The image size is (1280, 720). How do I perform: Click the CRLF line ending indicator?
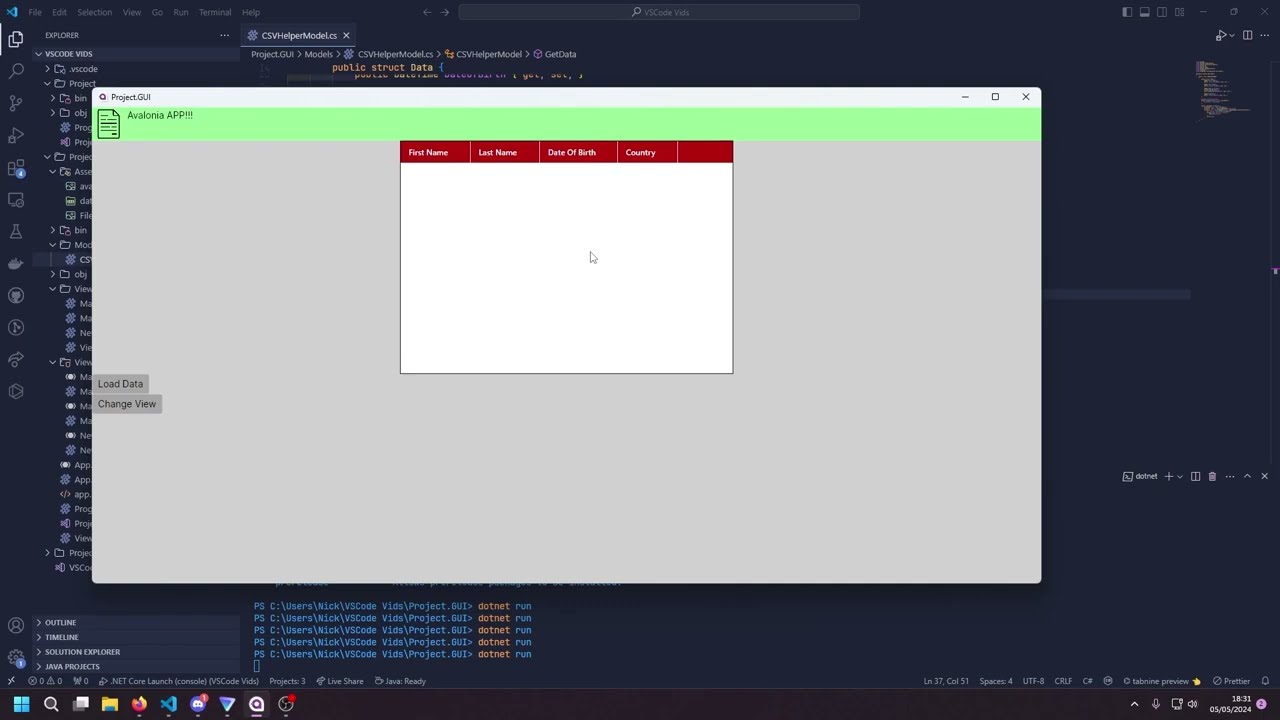tap(1063, 681)
